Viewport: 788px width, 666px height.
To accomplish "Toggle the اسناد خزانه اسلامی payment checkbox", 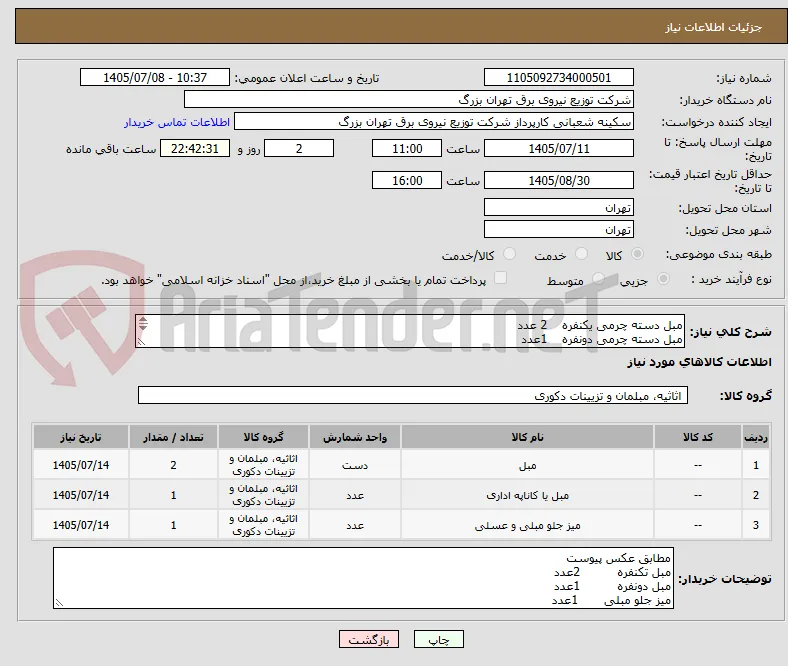I will point(501,278).
